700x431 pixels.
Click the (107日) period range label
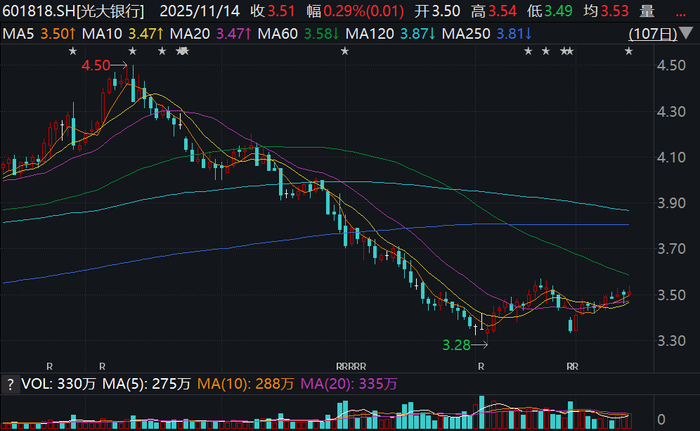click(x=653, y=34)
